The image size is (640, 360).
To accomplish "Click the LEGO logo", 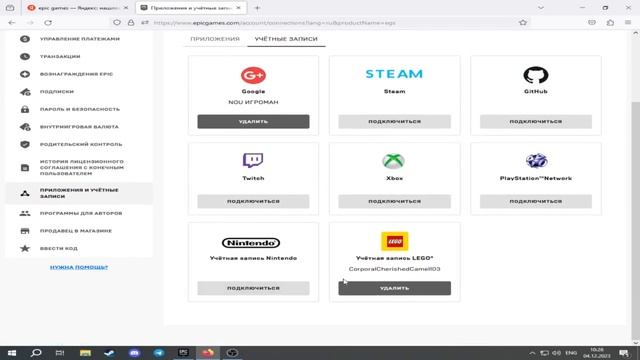I will pyautogui.click(x=394, y=241).
